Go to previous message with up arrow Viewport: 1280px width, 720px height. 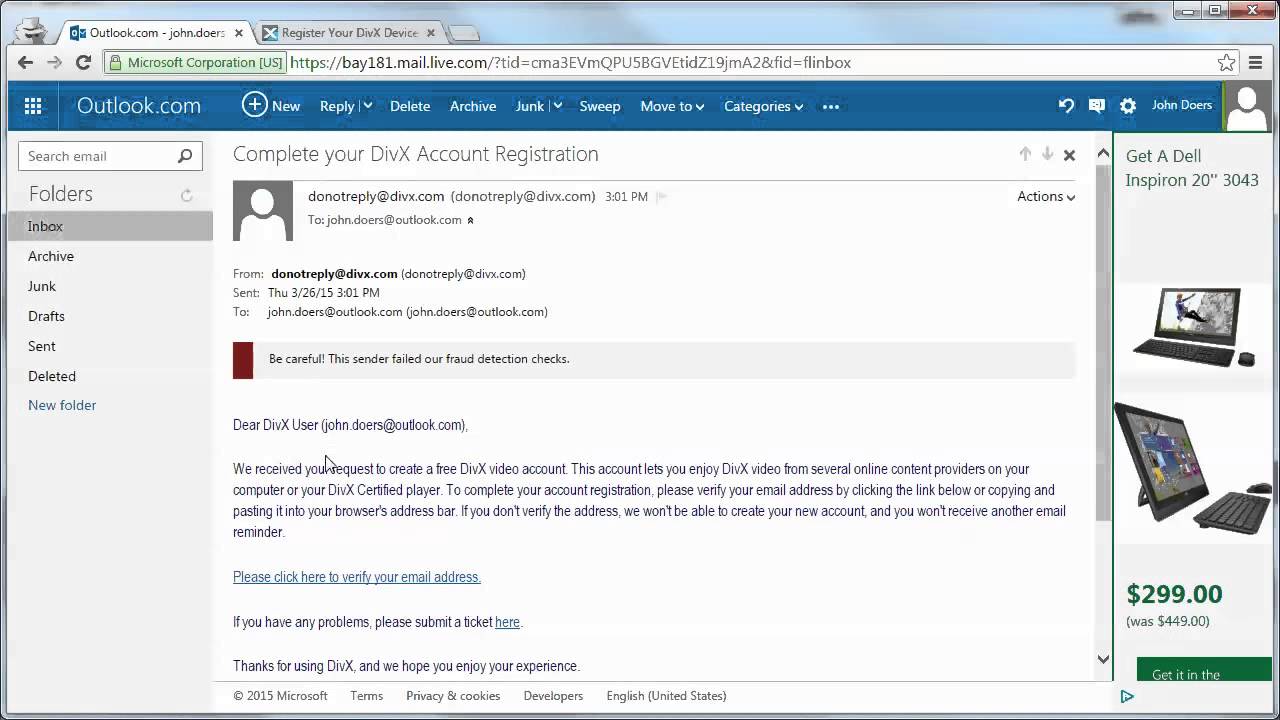coord(1025,154)
